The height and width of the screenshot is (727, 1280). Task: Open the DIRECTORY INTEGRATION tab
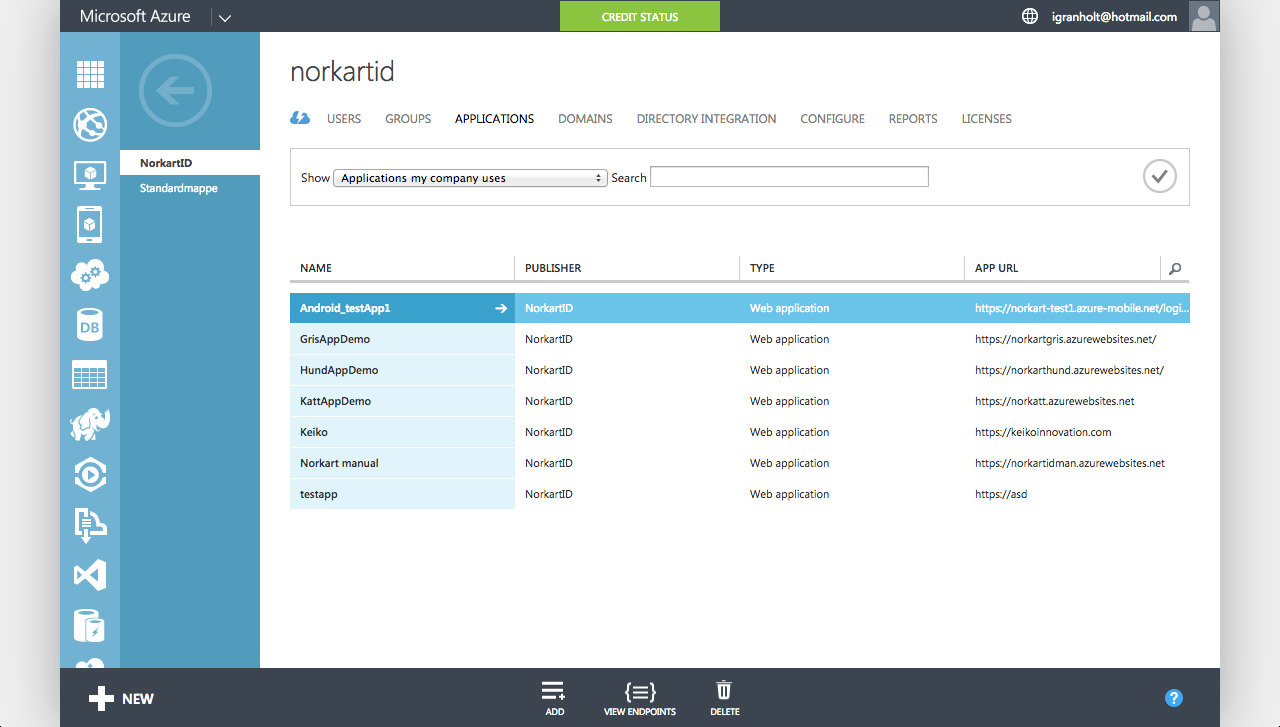click(x=706, y=118)
